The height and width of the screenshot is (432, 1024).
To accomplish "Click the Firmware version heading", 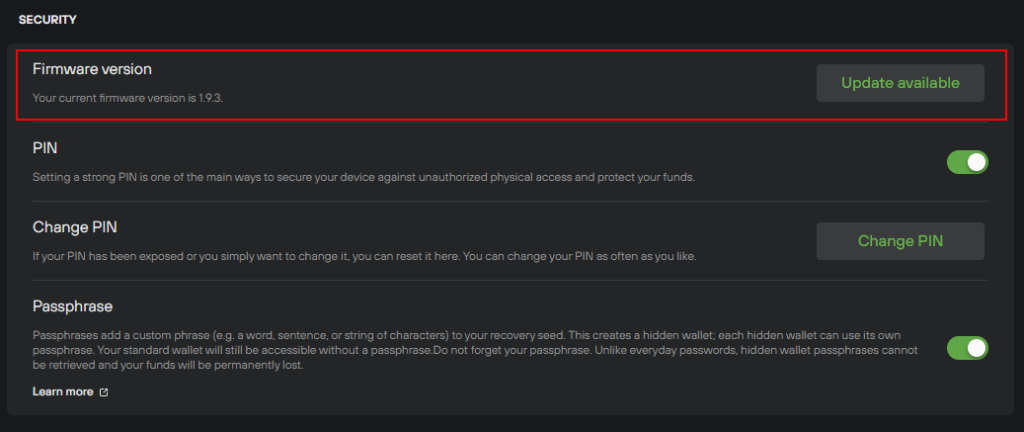I will pyautogui.click(x=92, y=69).
